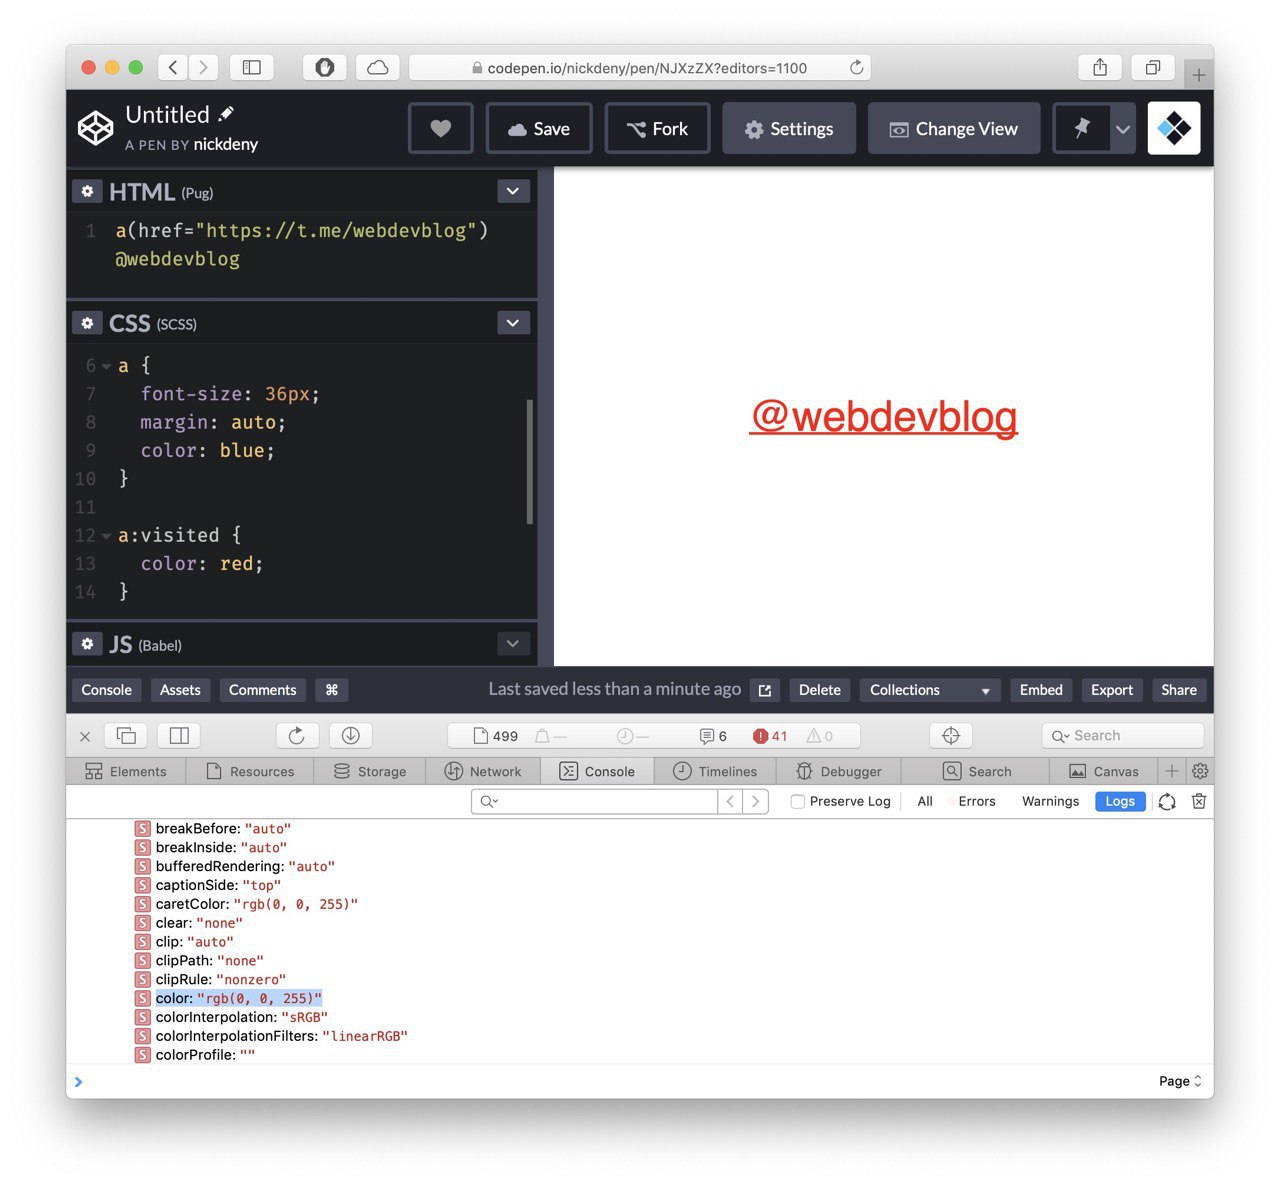
Task: Click the CodePen logo icon
Action: 96,128
